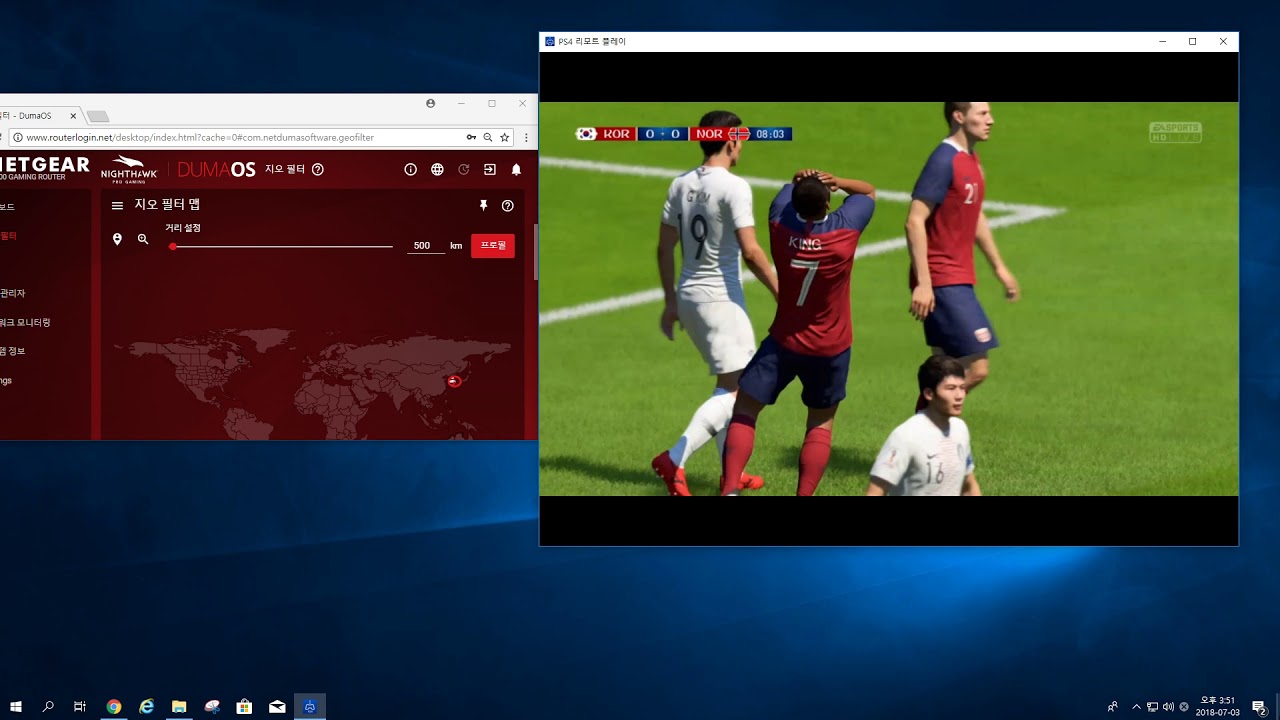Click the DUMAOS logo in the header

(x=216, y=170)
